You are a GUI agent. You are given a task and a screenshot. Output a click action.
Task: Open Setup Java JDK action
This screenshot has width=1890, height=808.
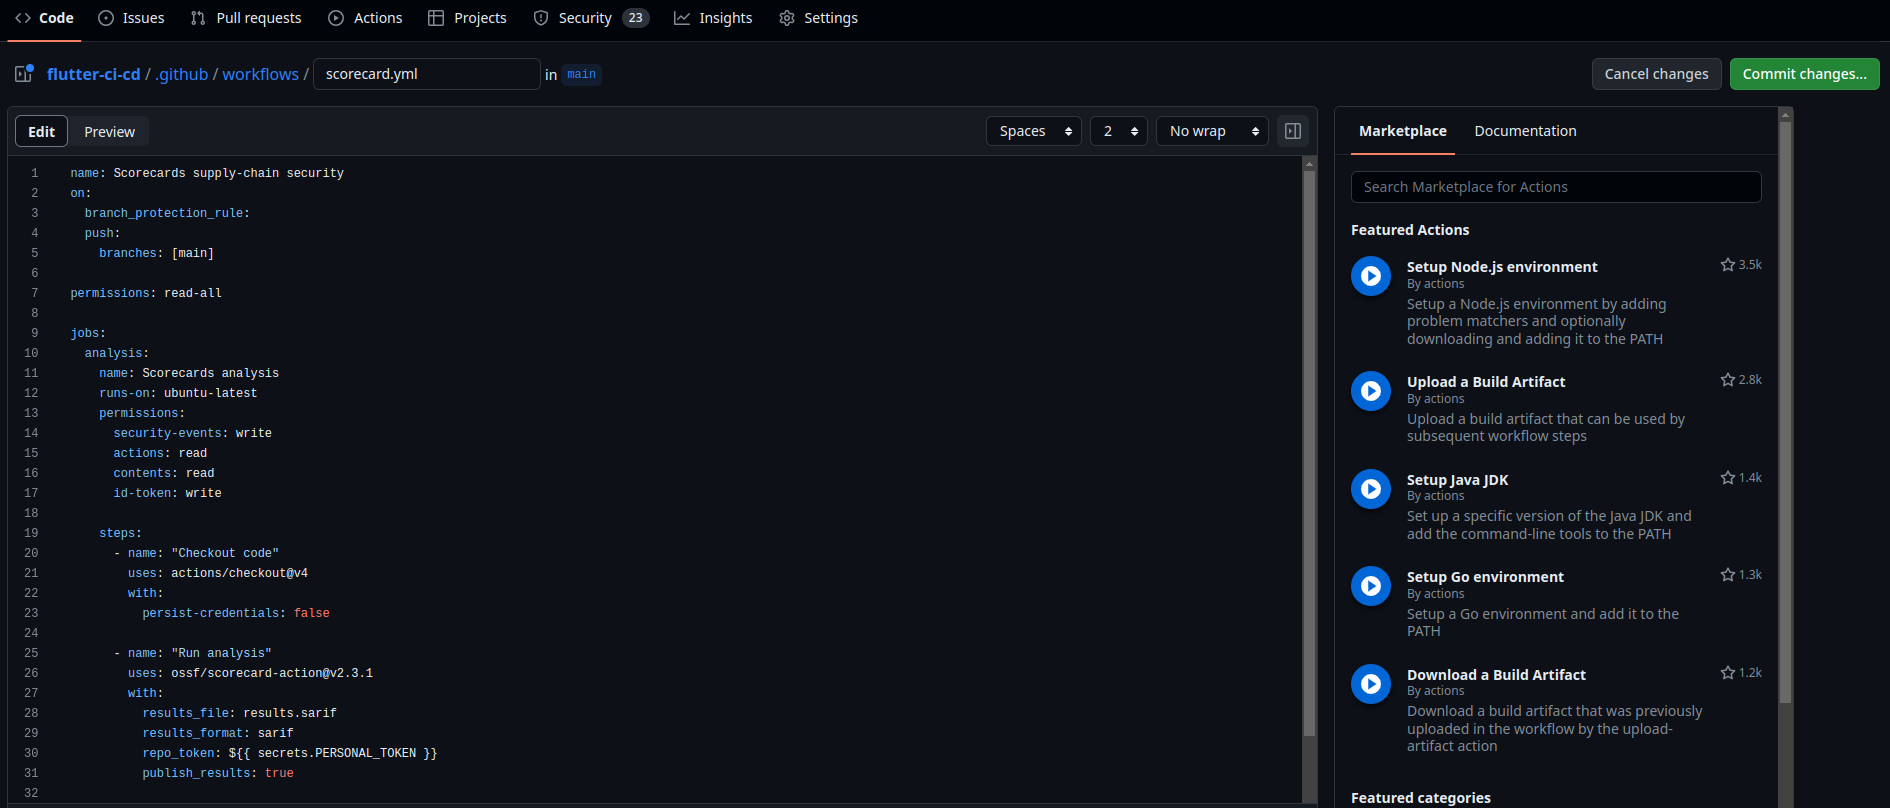[1457, 480]
